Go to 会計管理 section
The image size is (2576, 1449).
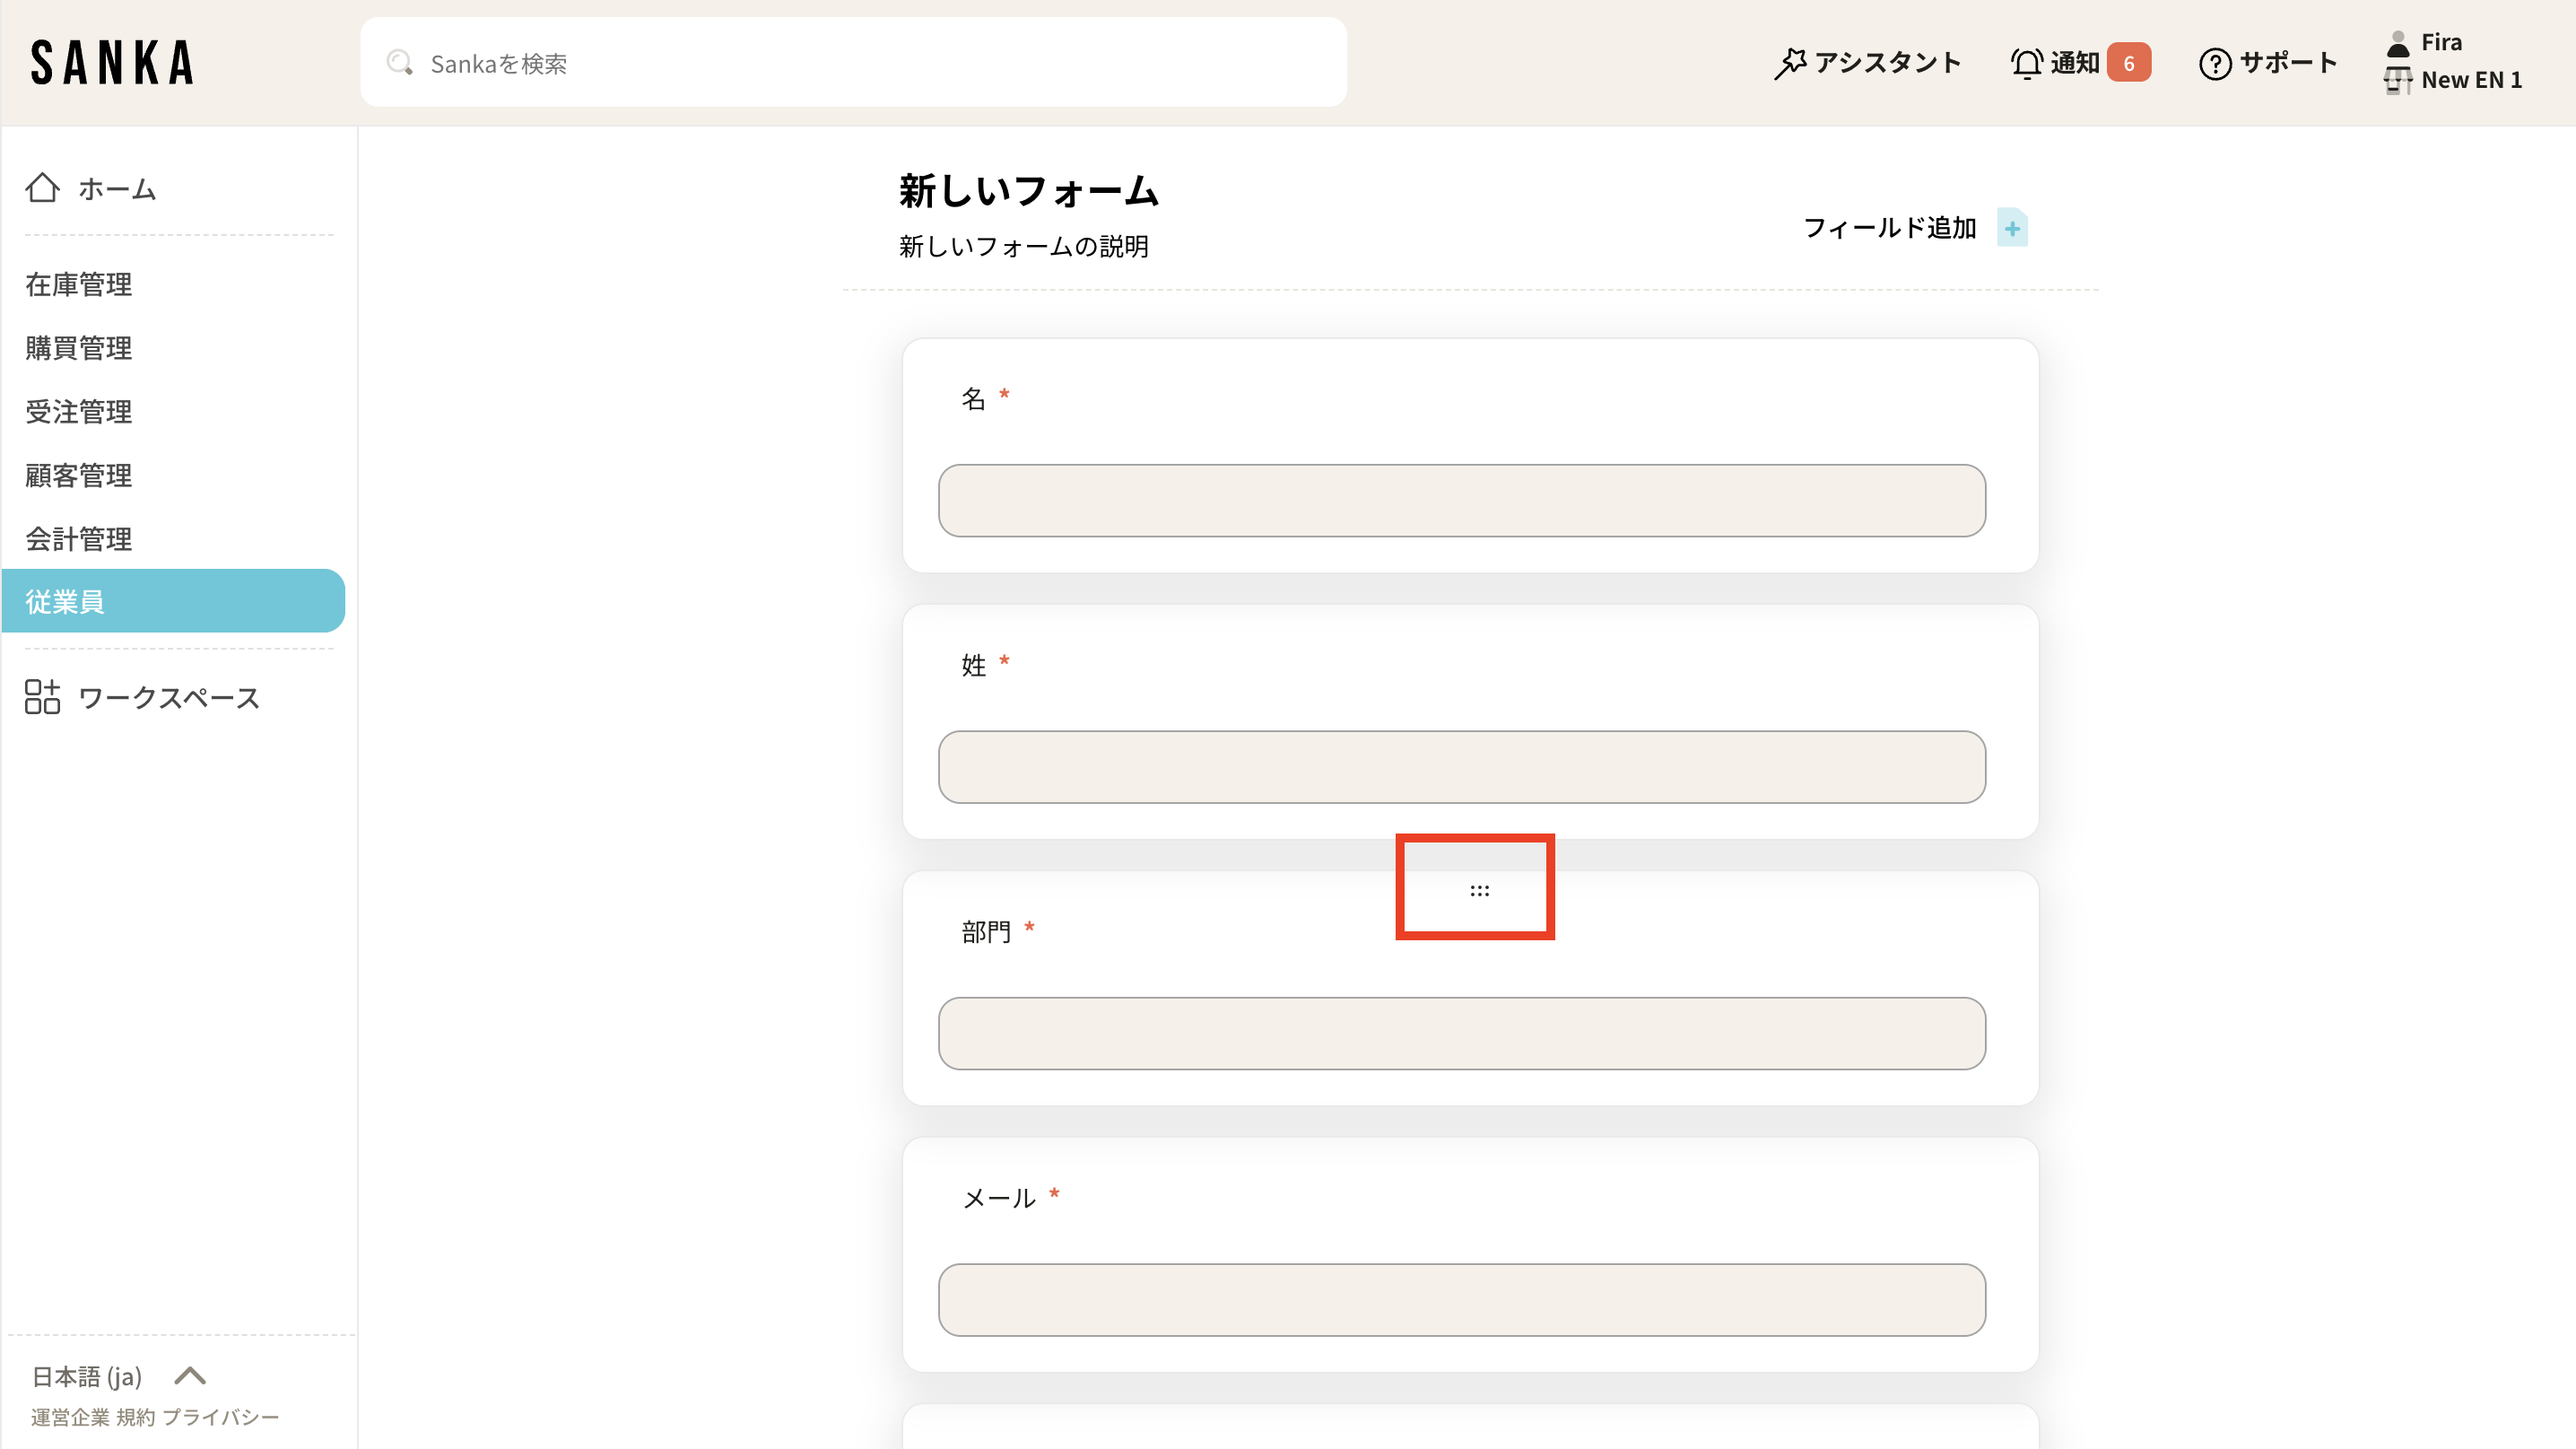coord(79,539)
